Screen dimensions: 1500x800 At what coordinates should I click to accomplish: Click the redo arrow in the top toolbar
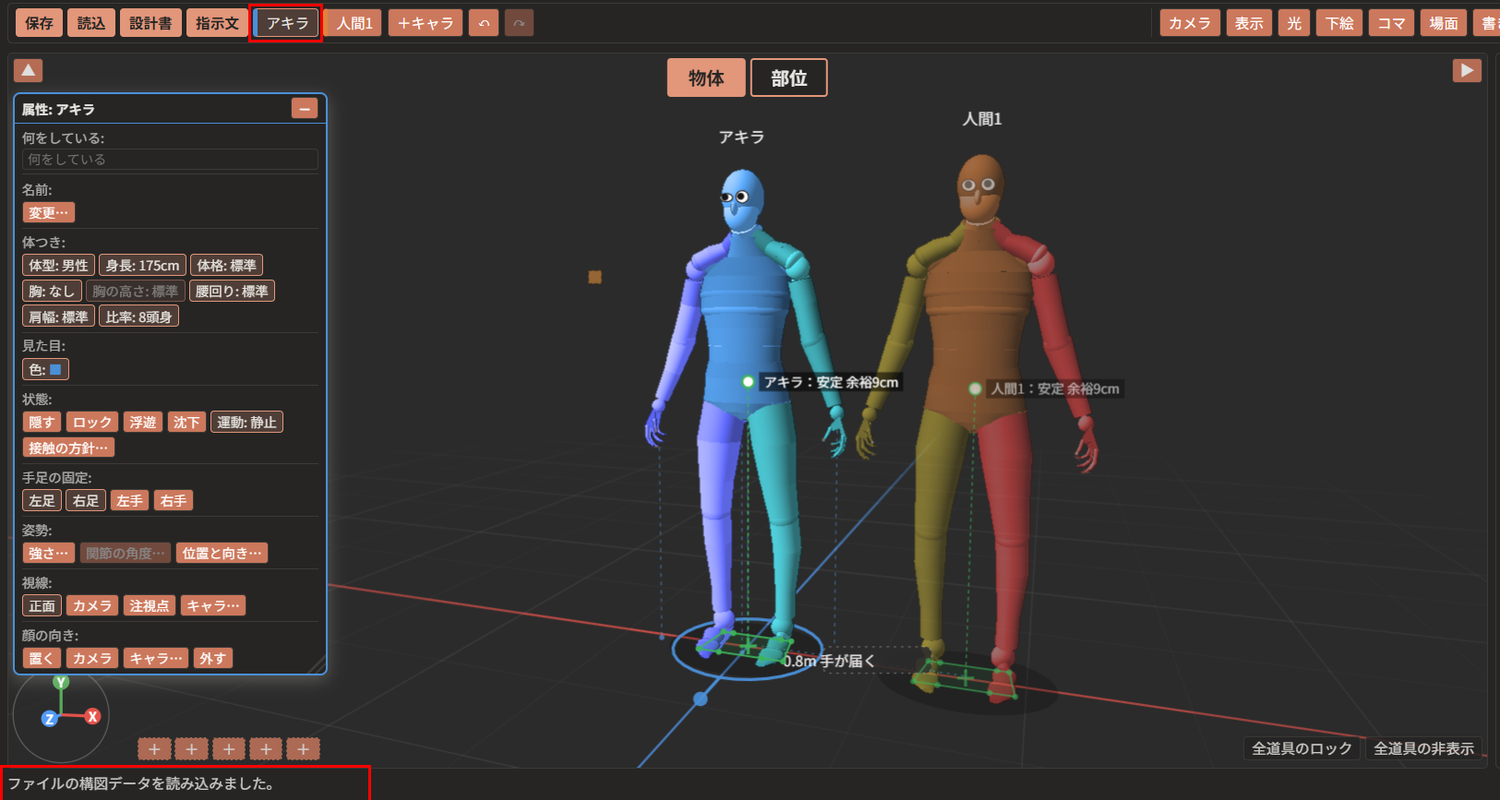519,22
